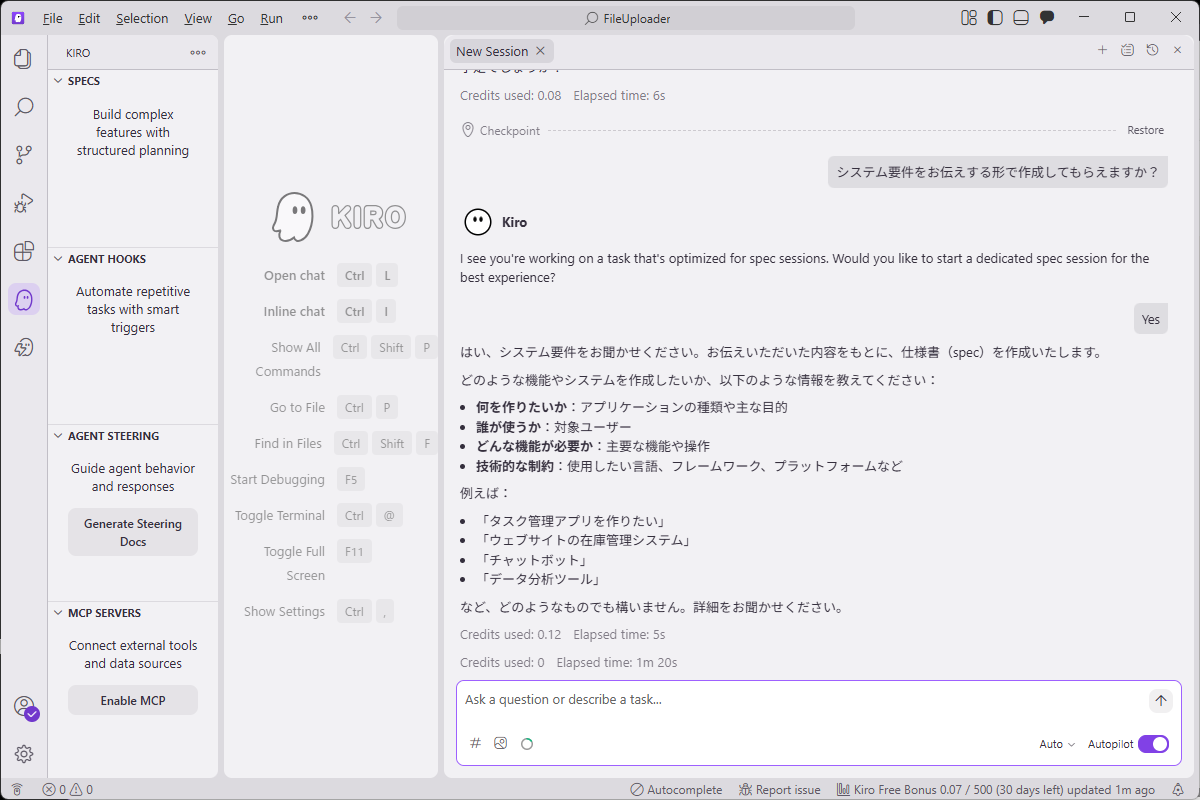Viewport: 1200px width, 800px height.
Task: Click the # context icon in chat input
Action: [x=476, y=743]
